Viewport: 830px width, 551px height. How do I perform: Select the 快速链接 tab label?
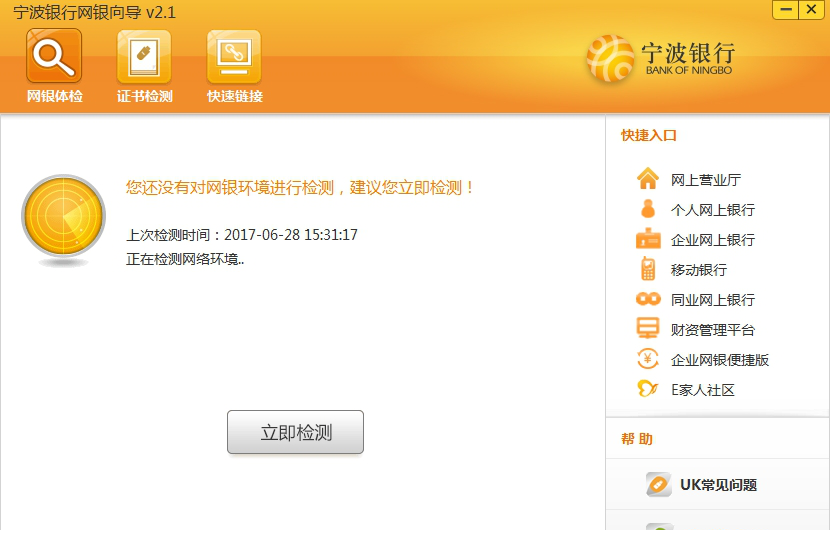pyautogui.click(x=235, y=96)
